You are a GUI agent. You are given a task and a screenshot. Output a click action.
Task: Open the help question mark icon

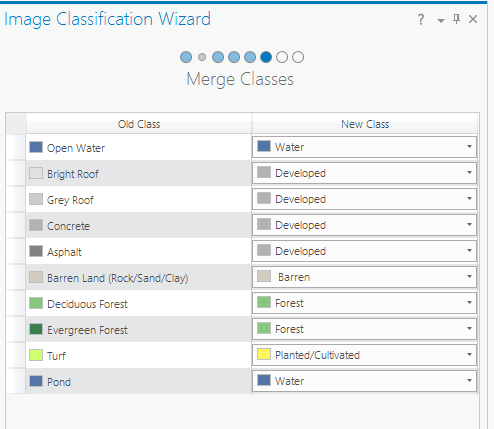click(x=421, y=19)
